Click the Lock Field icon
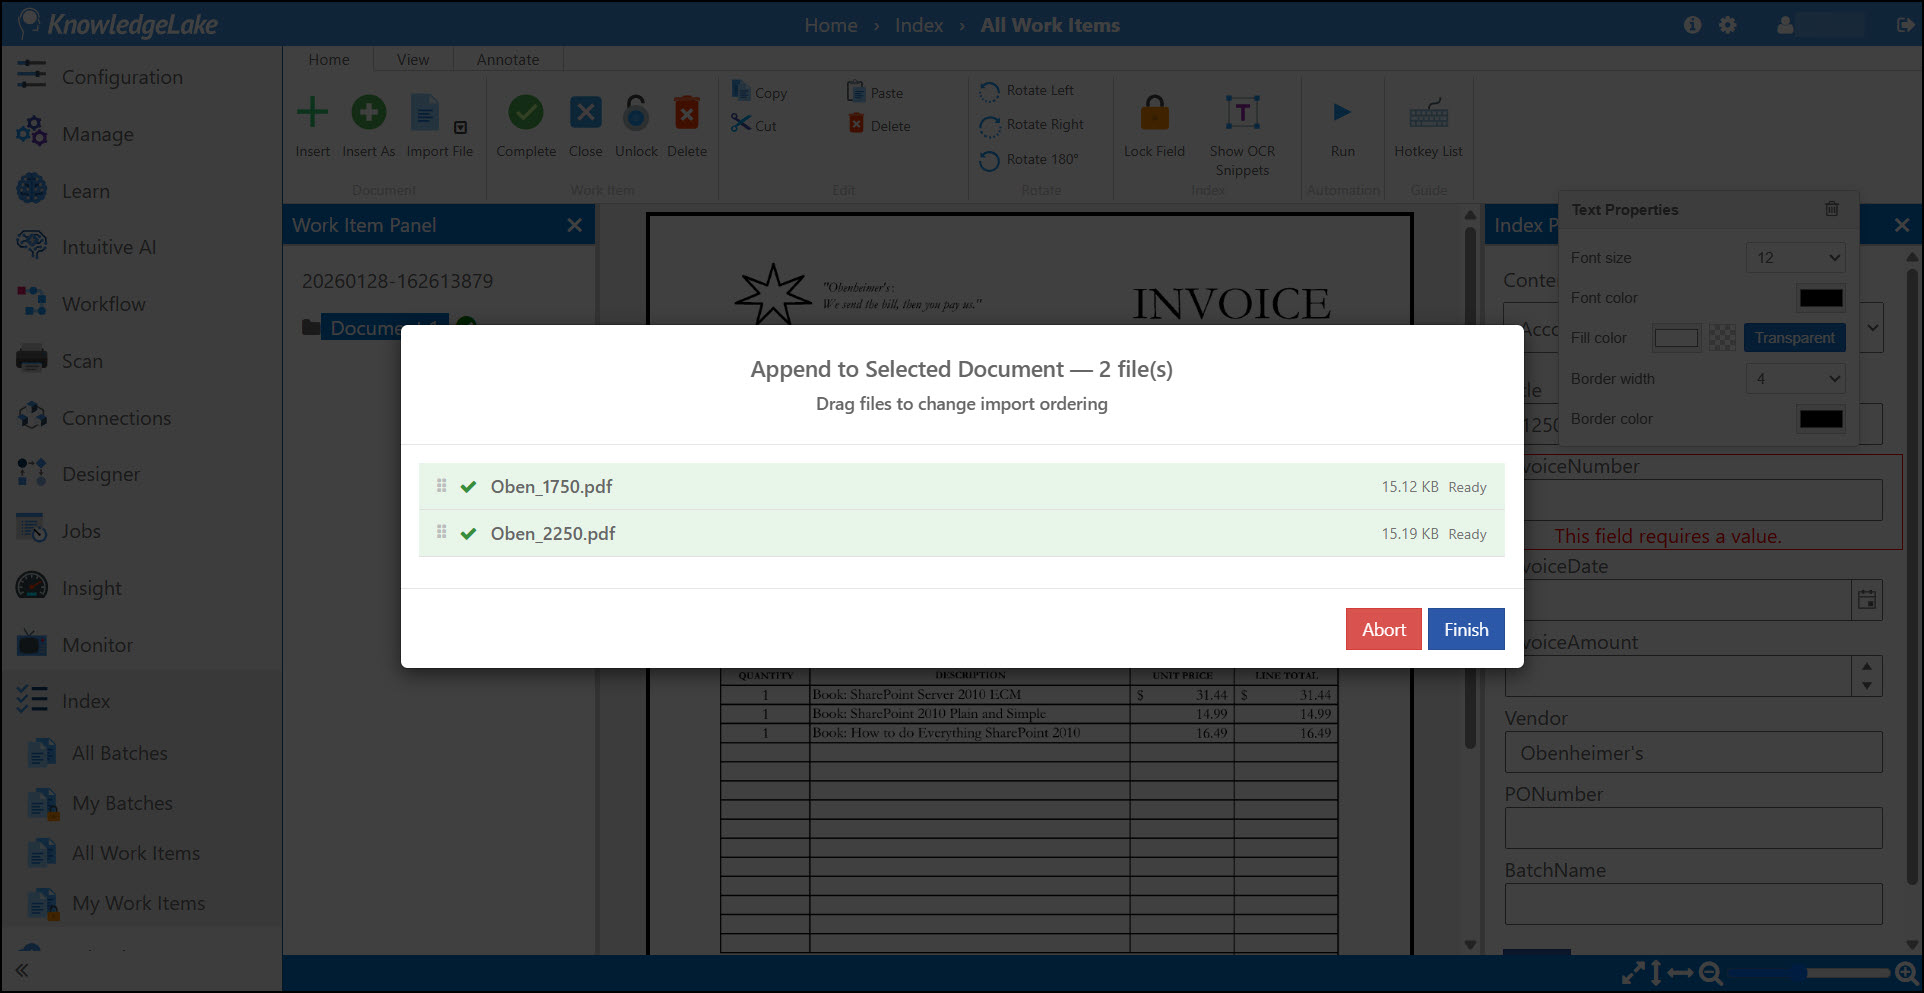 (x=1154, y=113)
